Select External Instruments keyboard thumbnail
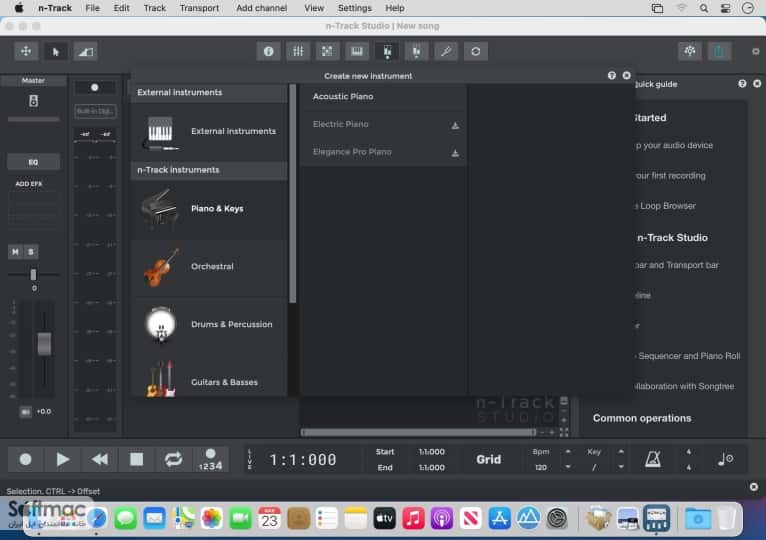The width and height of the screenshot is (766, 540). [160, 132]
